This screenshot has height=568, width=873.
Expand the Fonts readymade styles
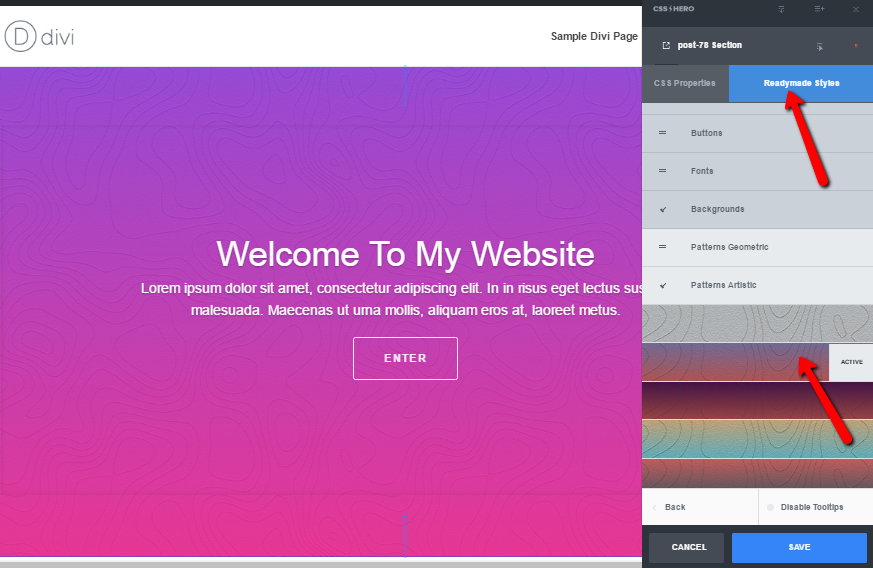[x=757, y=171]
